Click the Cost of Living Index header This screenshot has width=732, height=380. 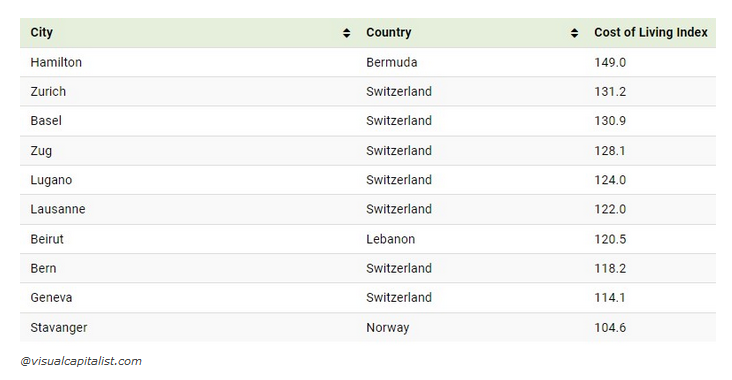(x=650, y=33)
